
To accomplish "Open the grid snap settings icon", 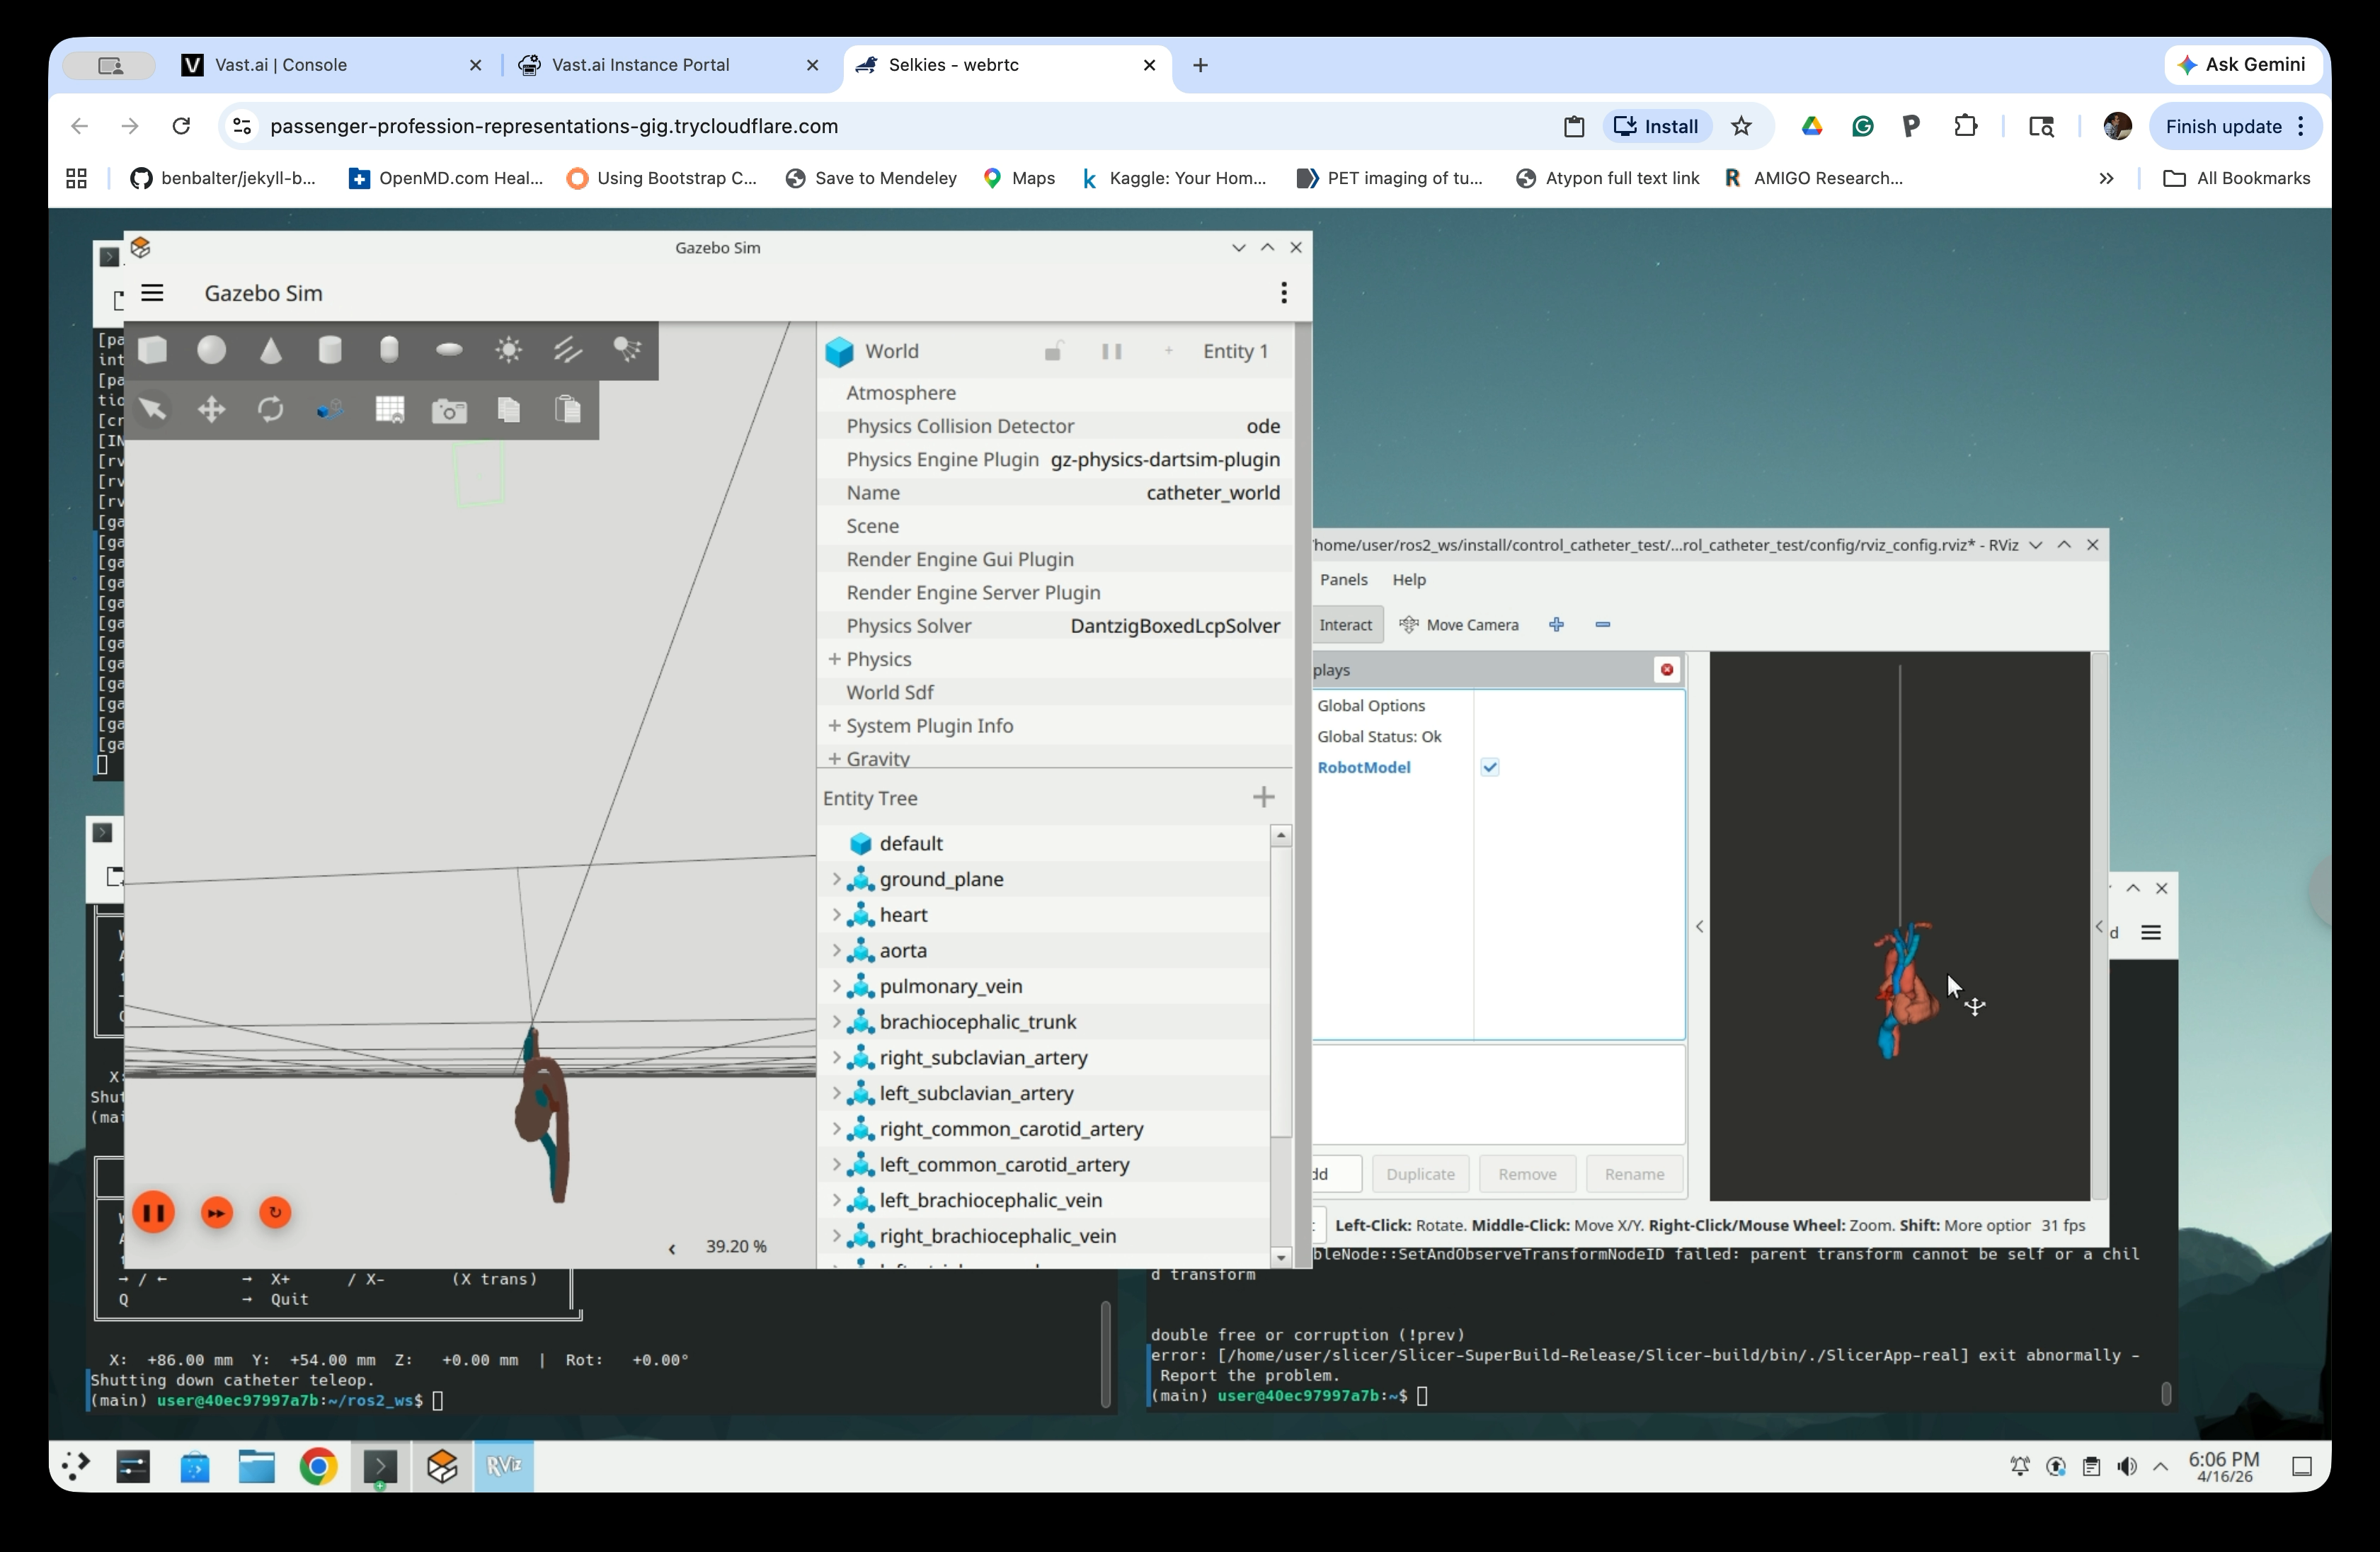I will coord(390,410).
